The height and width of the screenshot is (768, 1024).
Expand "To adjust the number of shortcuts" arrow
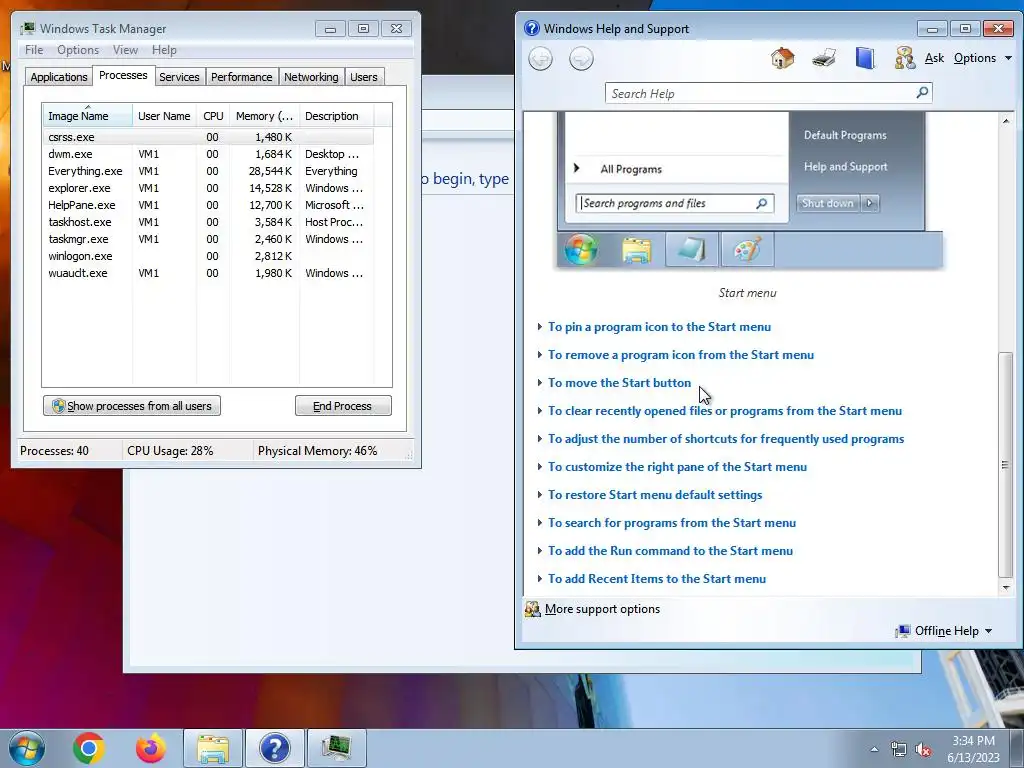539,439
